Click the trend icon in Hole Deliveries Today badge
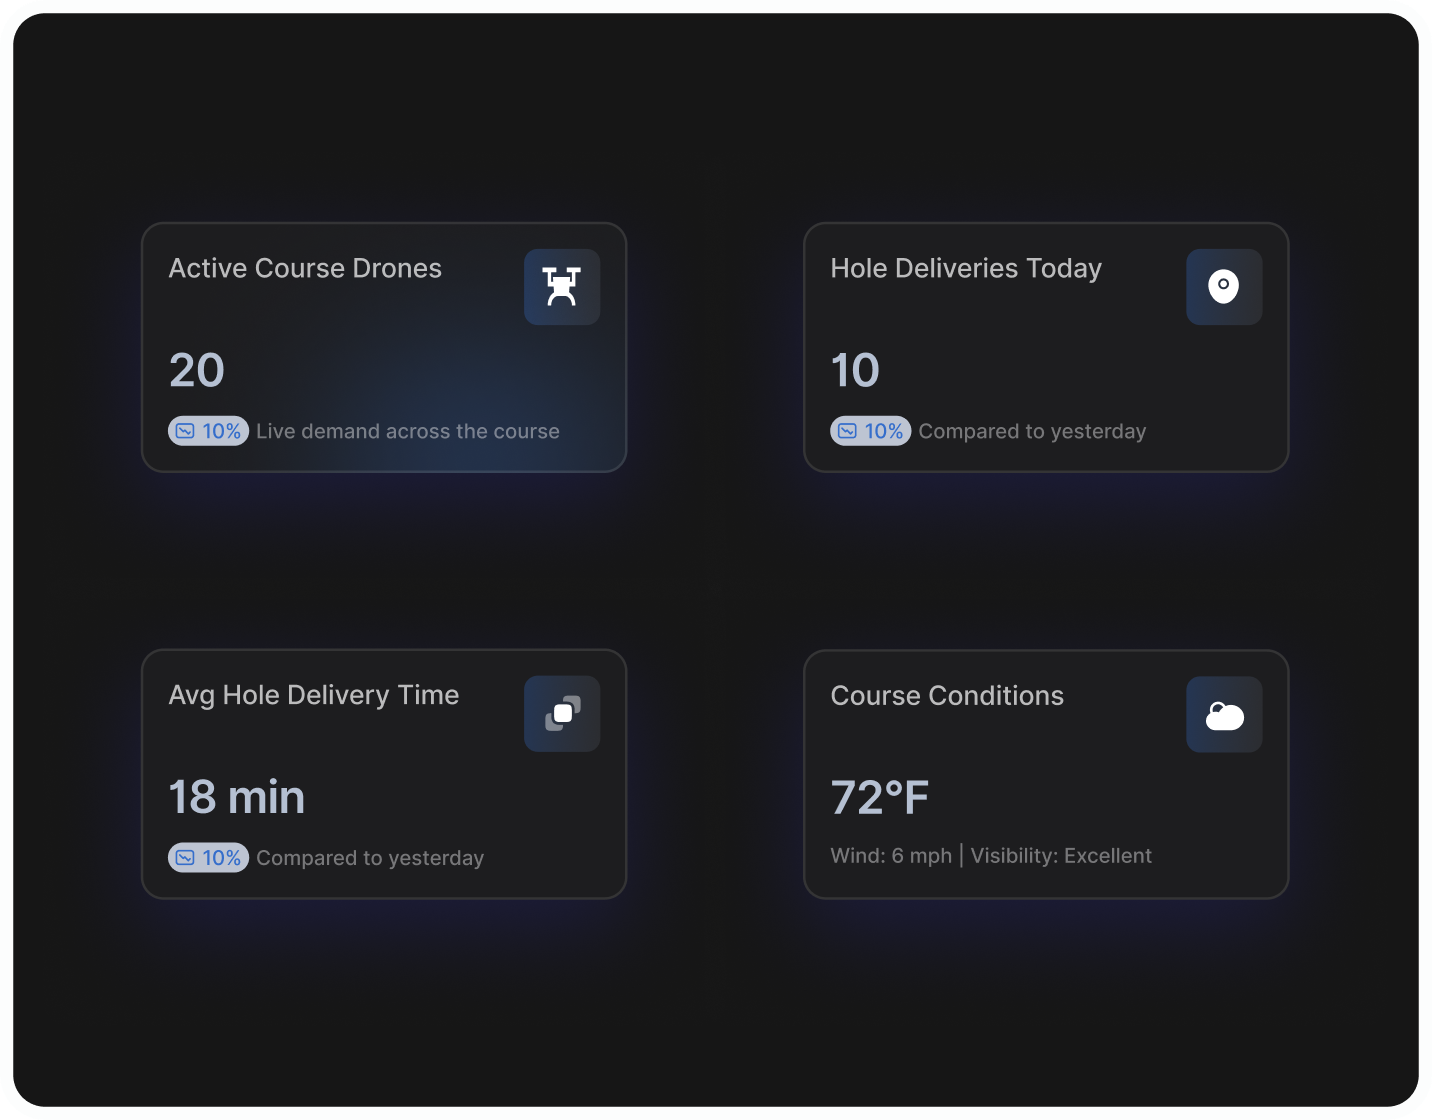 [x=847, y=431]
